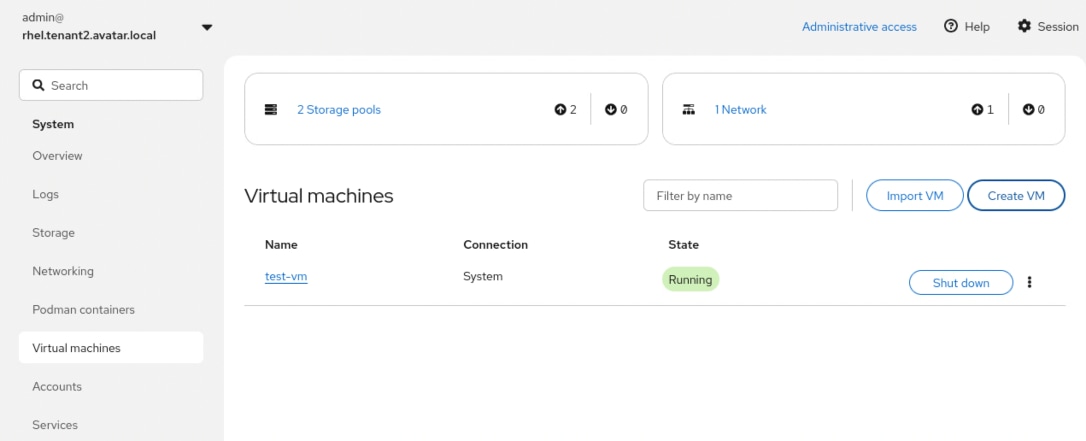Viewport: 1086px width, 441px height.
Task: Focus the Filter by name field
Action: [740, 196]
